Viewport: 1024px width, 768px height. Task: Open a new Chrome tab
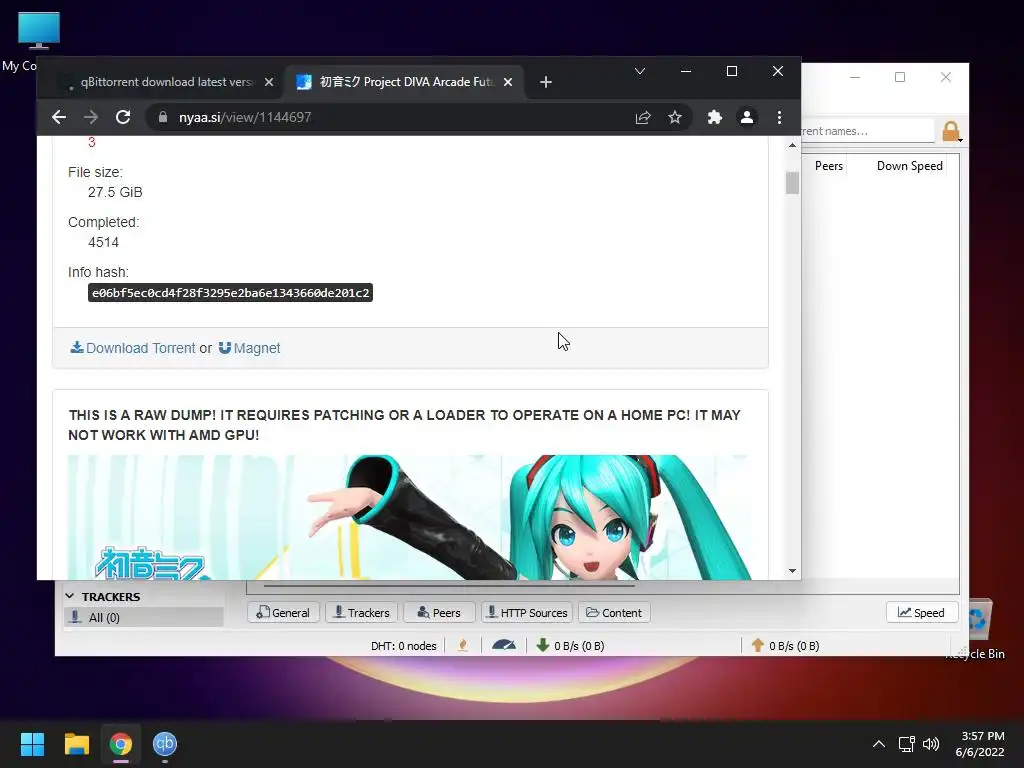tap(546, 82)
